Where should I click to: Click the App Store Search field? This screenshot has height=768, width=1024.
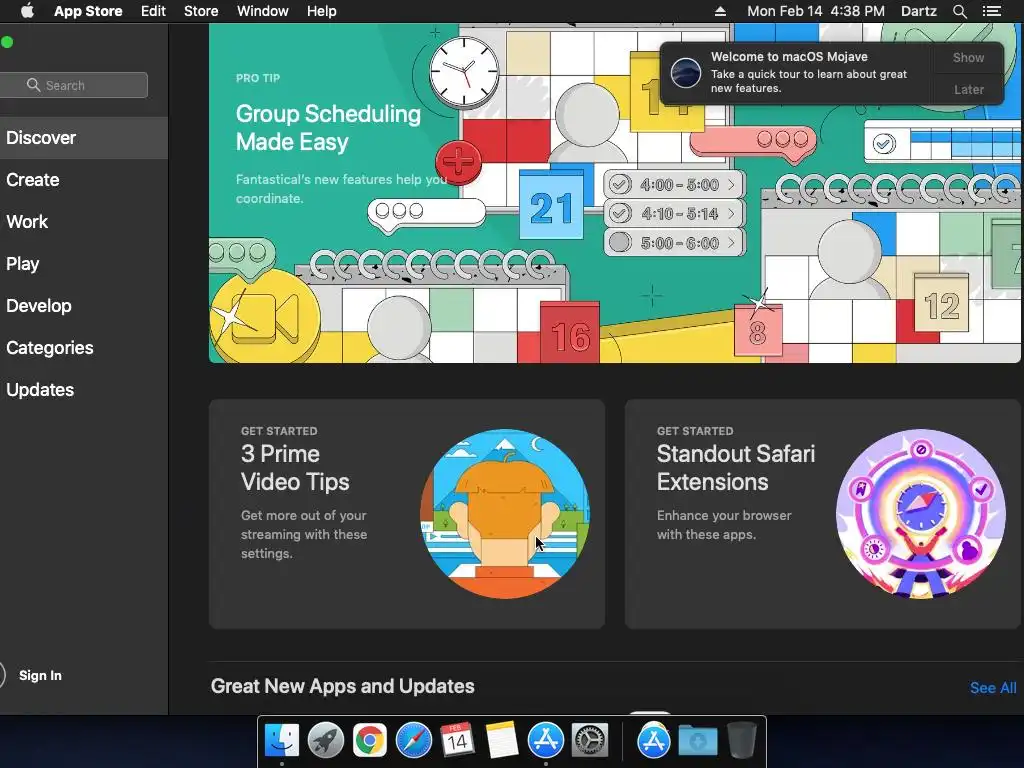tap(73, 85)
